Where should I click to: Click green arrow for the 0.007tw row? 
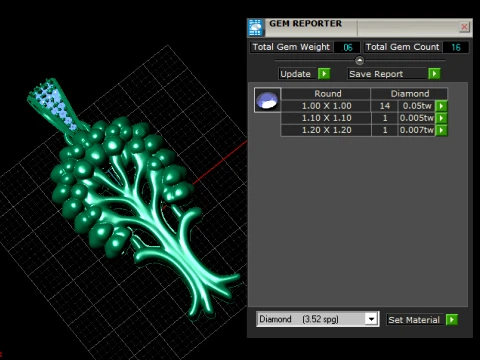(441, 130)
